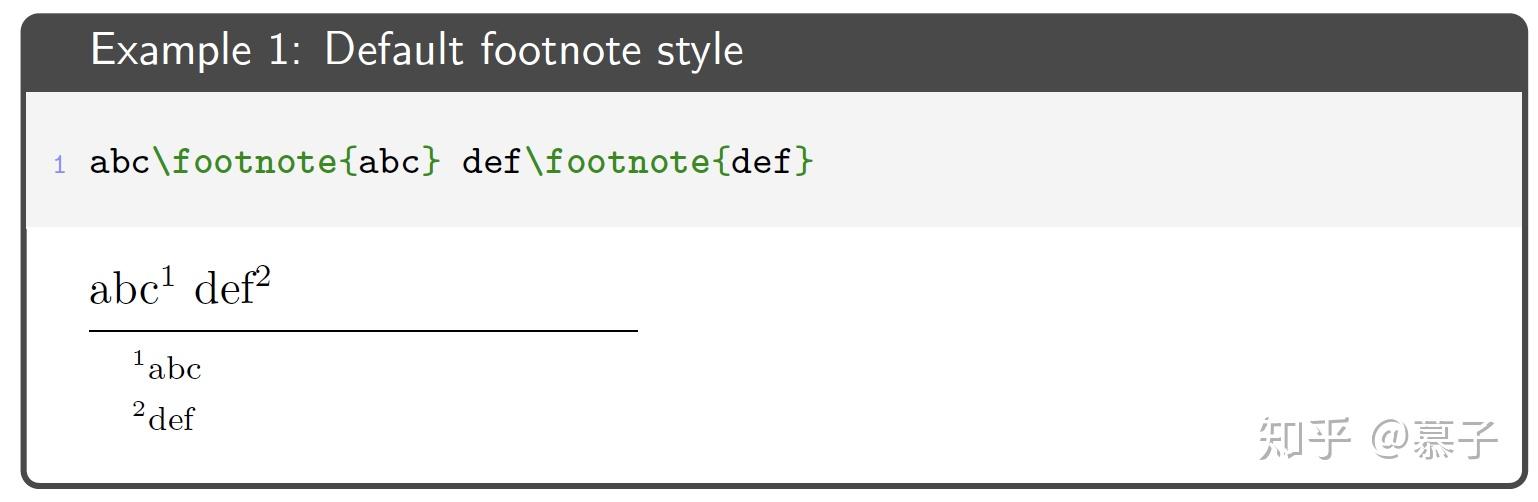The height and width of the screenshot is (502, 1538).
Task: Click the gray code listing background area
Action: coord(774,160)
